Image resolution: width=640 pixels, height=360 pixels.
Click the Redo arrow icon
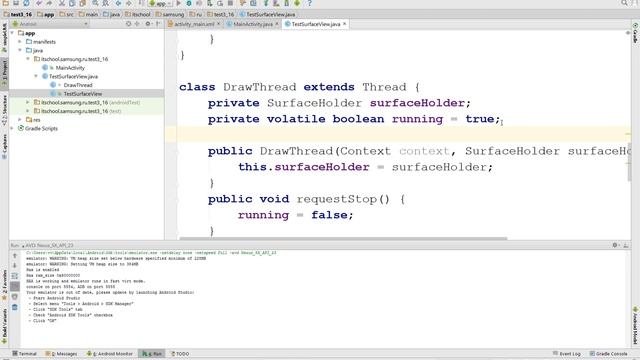[x=49, y=3]
